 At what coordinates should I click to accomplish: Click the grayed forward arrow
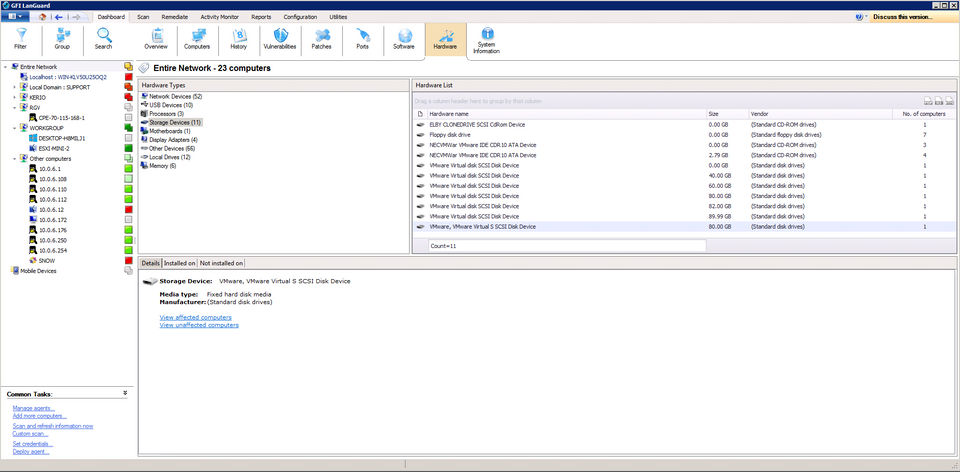click(x=76, y=17)
